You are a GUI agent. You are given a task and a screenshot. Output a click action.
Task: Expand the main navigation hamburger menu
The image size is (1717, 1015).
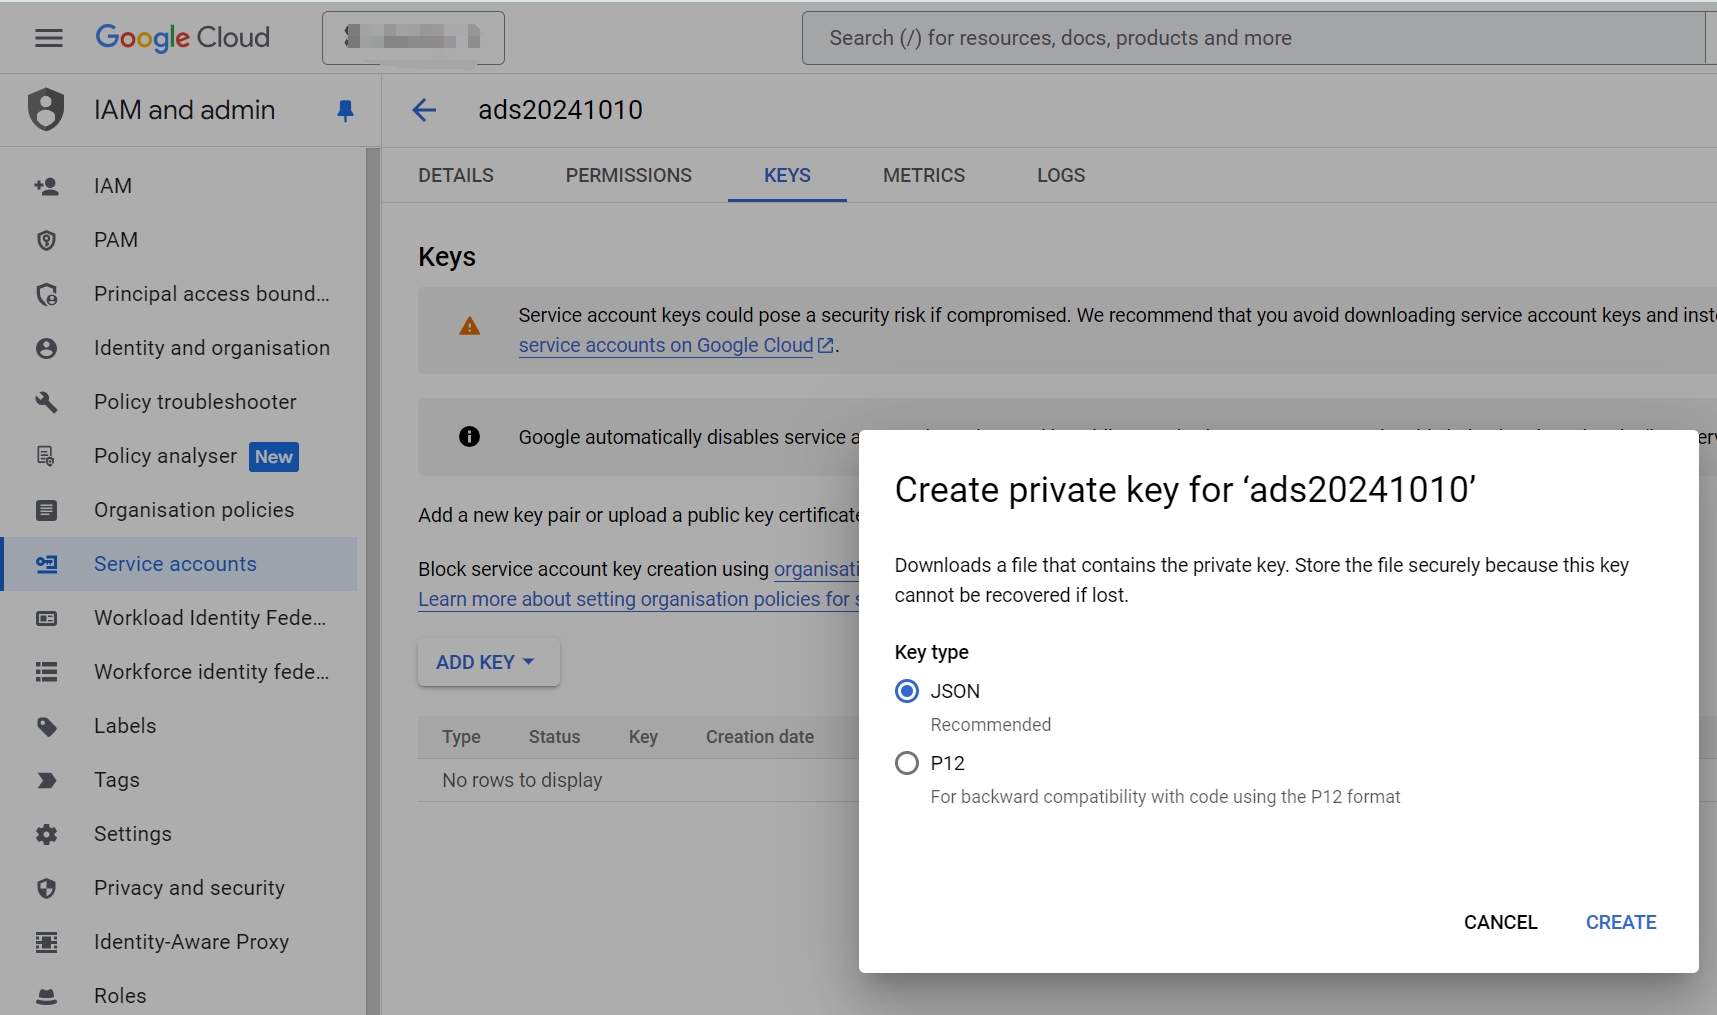point(48,38)
